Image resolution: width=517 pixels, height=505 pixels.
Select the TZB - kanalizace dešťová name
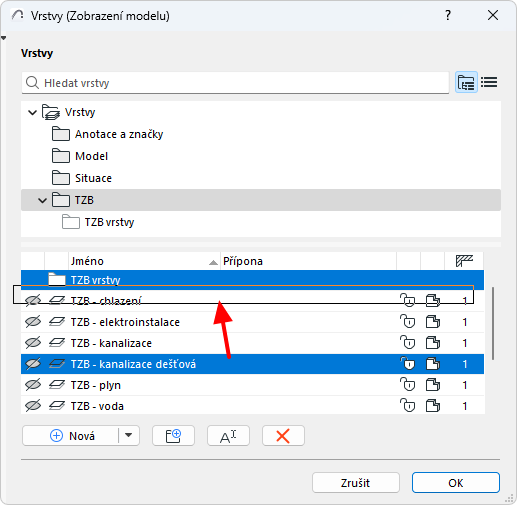pyautogui.click(x=133, y=364)
